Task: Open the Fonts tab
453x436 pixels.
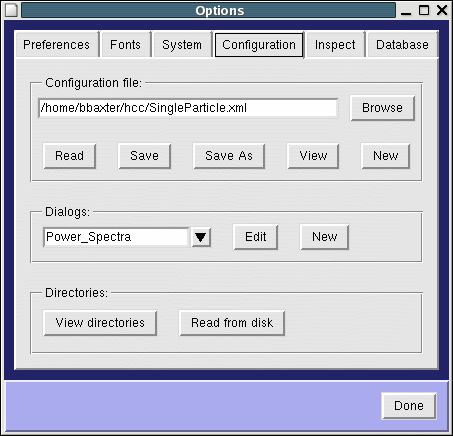Action: pos(126,45)
